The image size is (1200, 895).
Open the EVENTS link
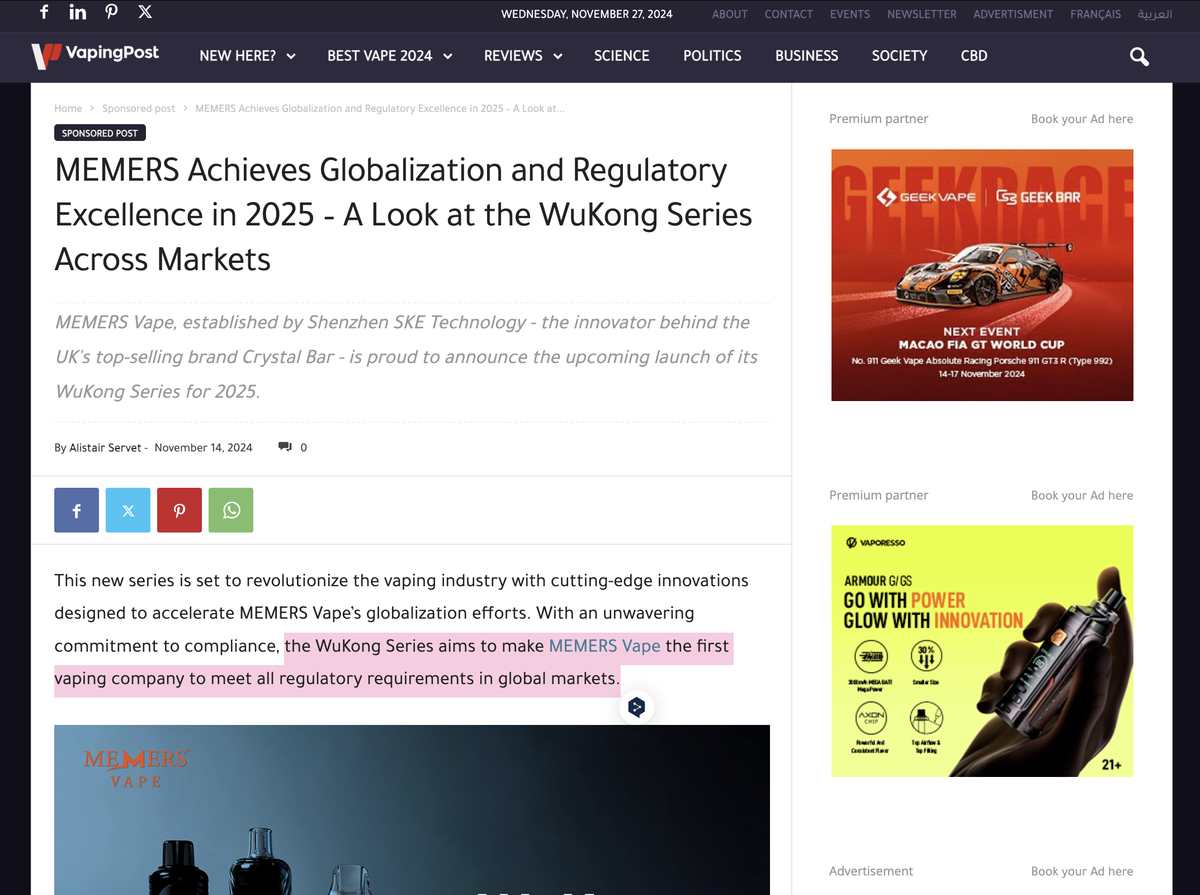(x=850, y=14)
